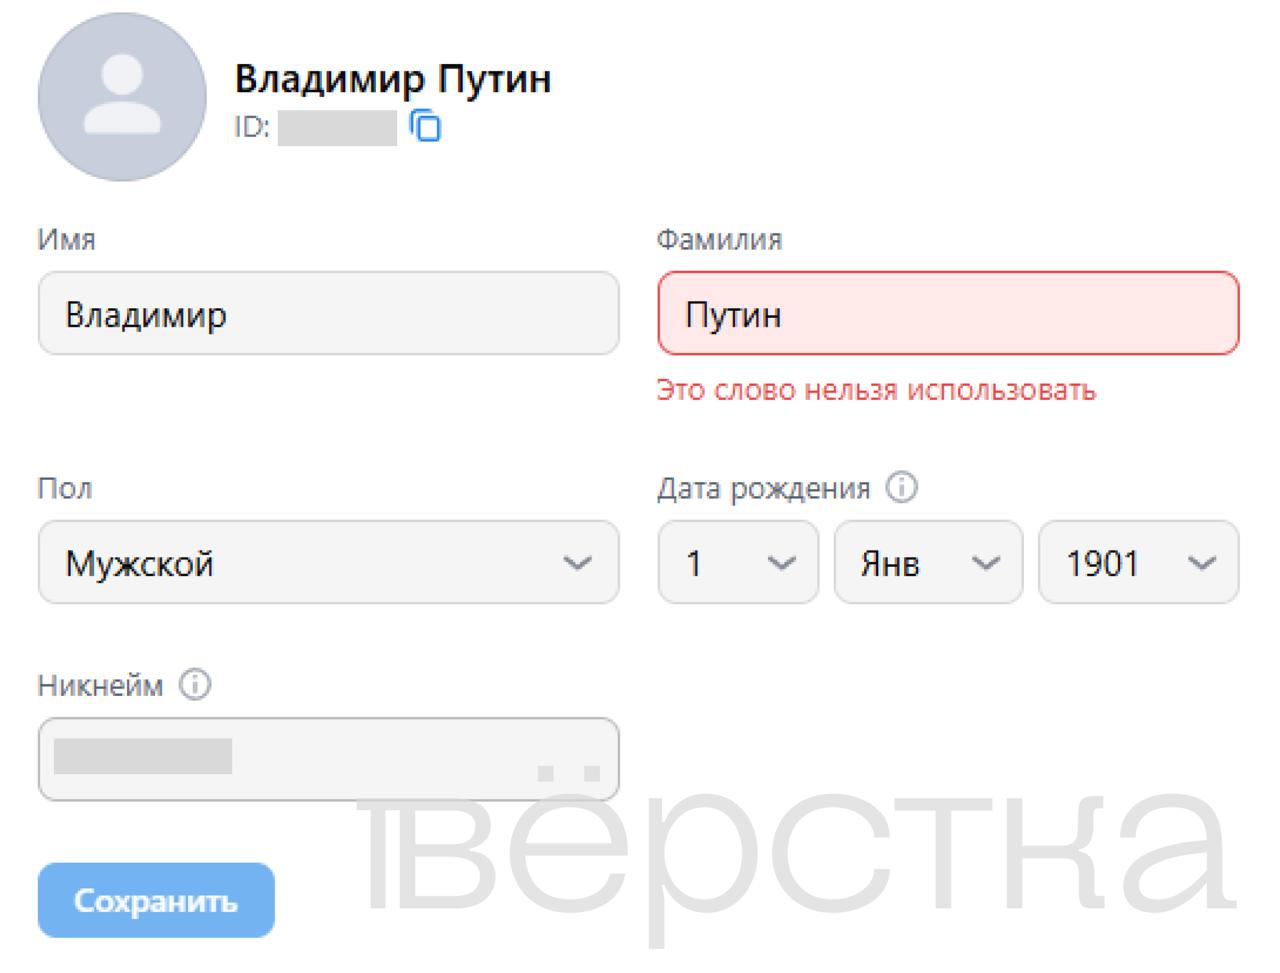Viewport: 1280px width, 973px height.
Task: Click the Никнейм label text
Action: tap(100, 686)
